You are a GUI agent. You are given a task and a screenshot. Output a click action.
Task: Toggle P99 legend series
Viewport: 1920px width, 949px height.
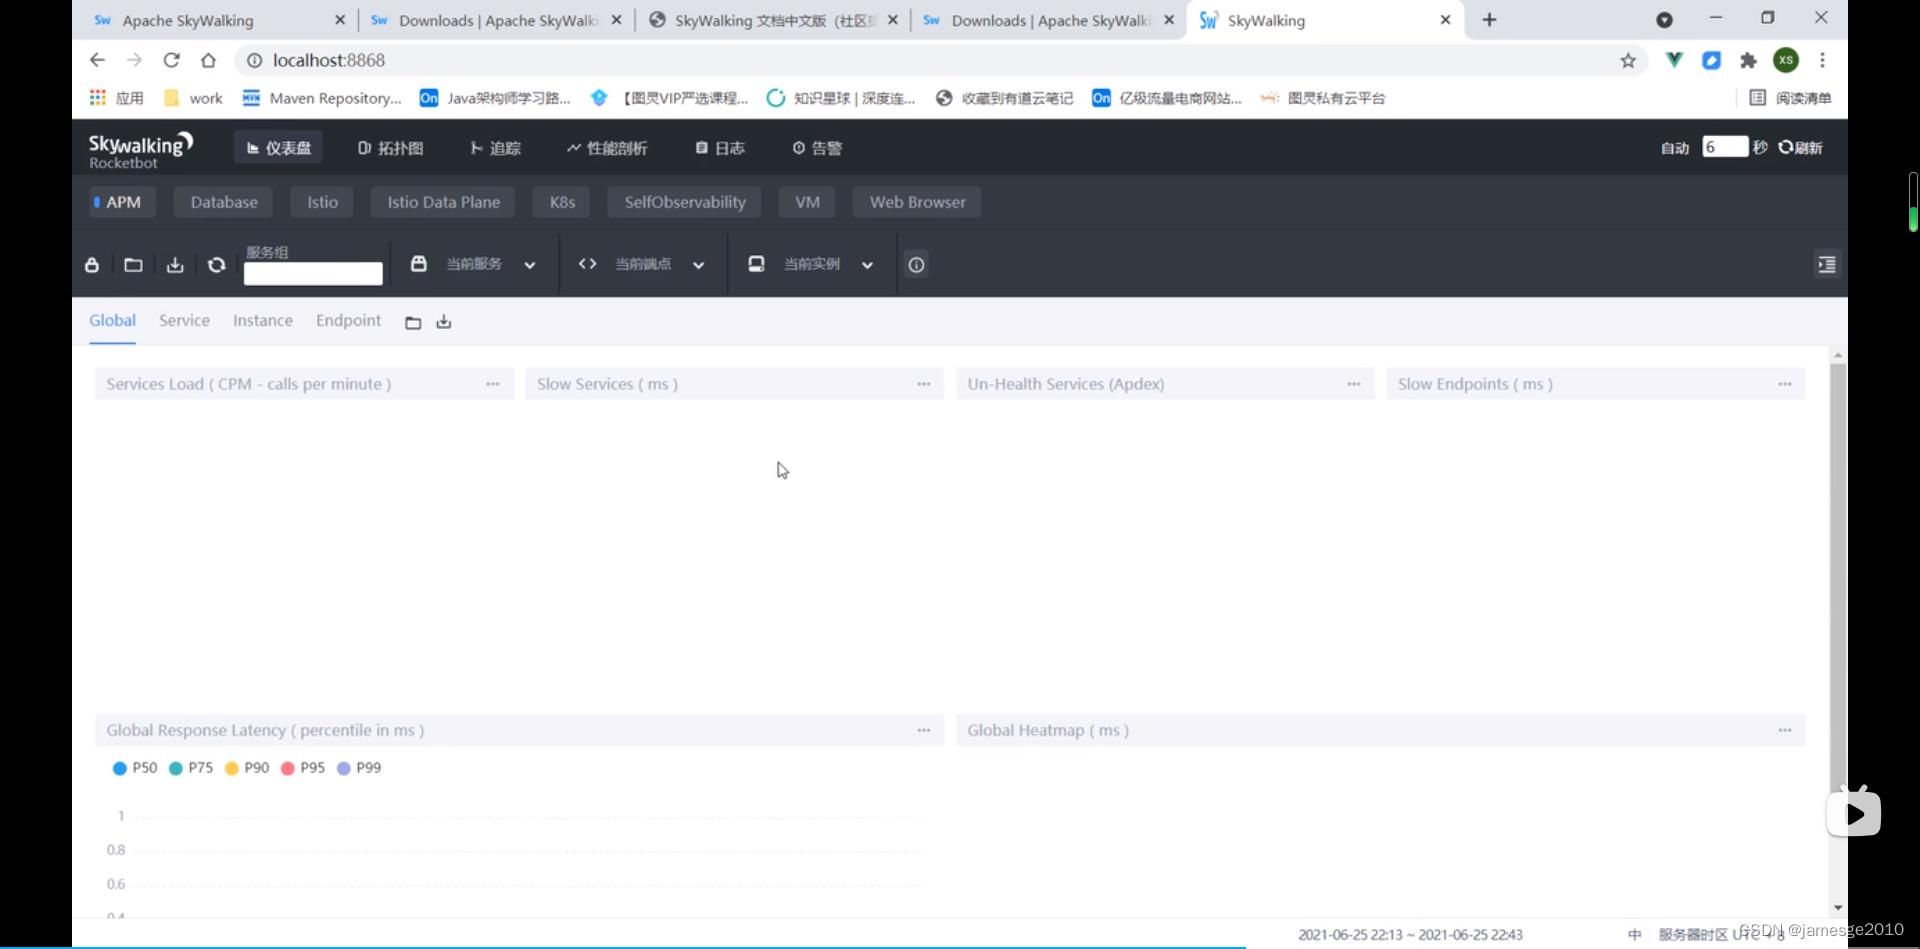tap(359, 768)
